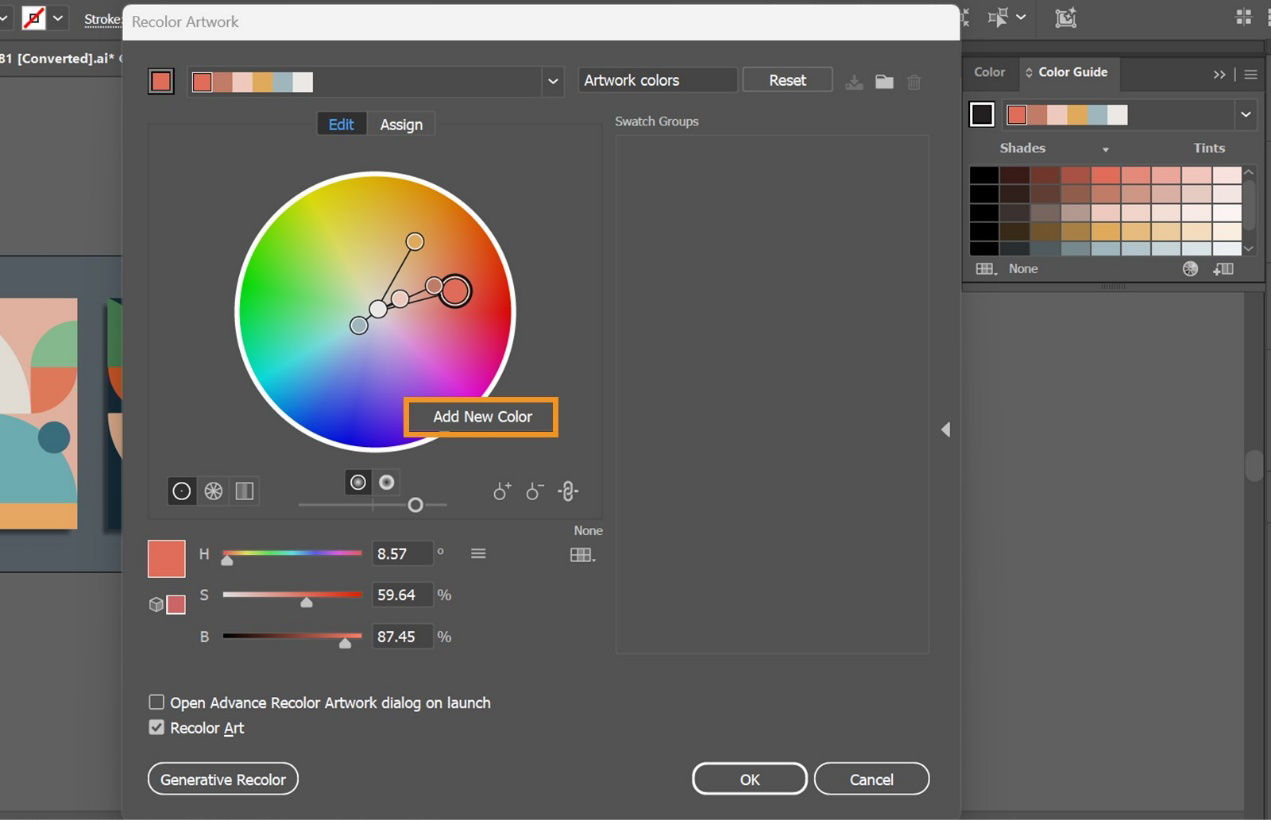
Task: Switch to the Color panel tab
Action: 989,72
